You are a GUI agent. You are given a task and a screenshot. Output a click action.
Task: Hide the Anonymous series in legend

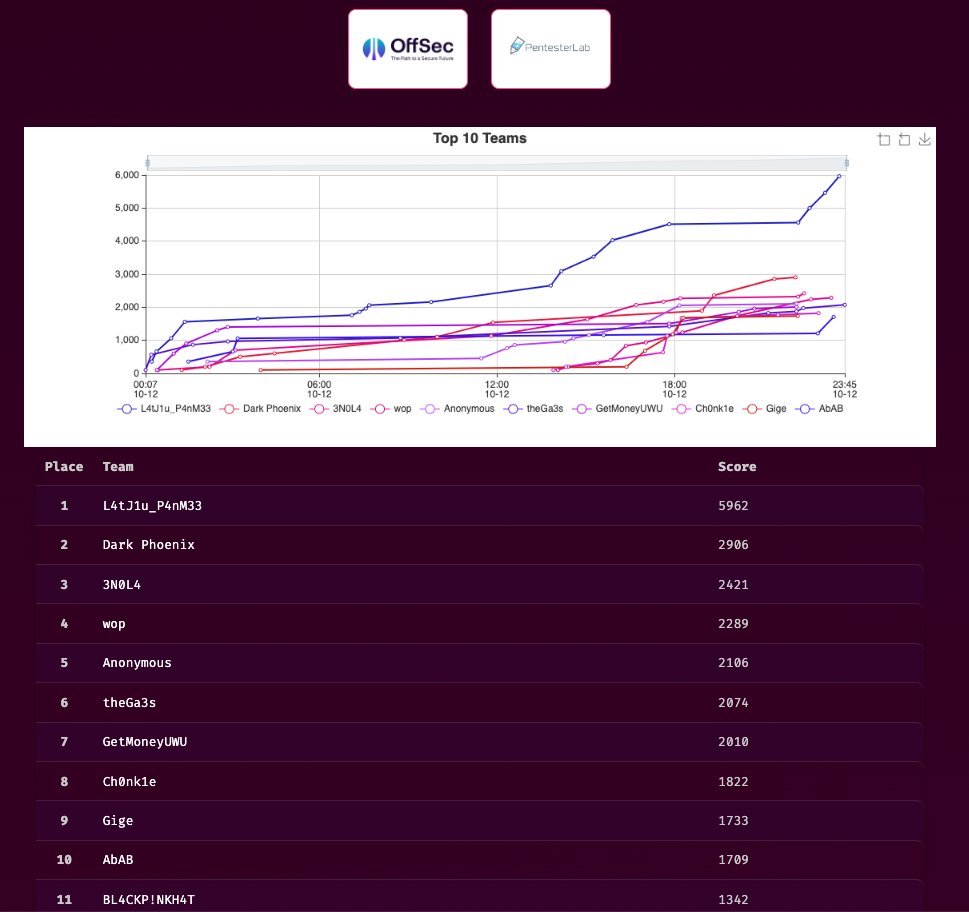coord(457,409)
